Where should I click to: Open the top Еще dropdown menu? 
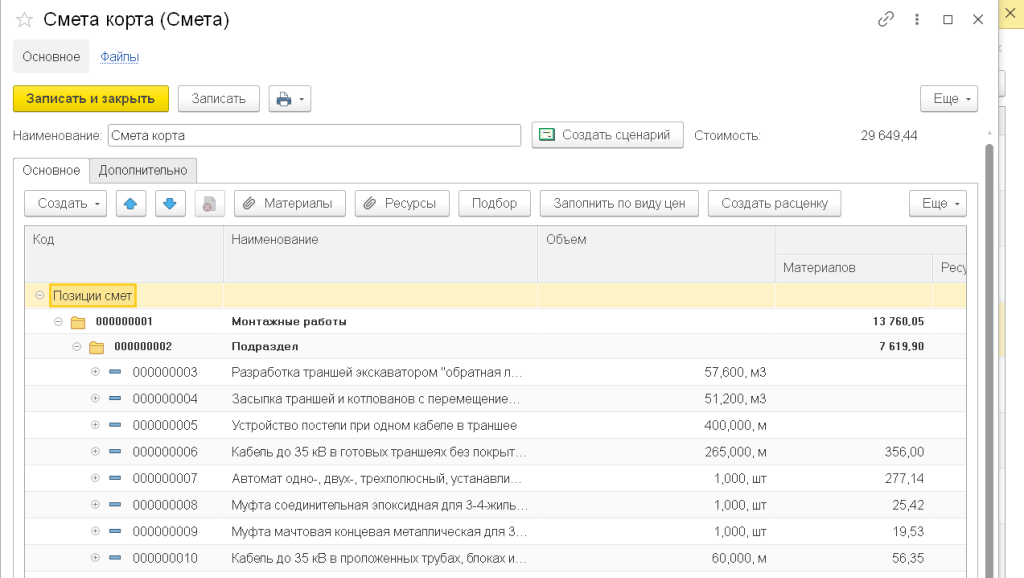(948, 99)
